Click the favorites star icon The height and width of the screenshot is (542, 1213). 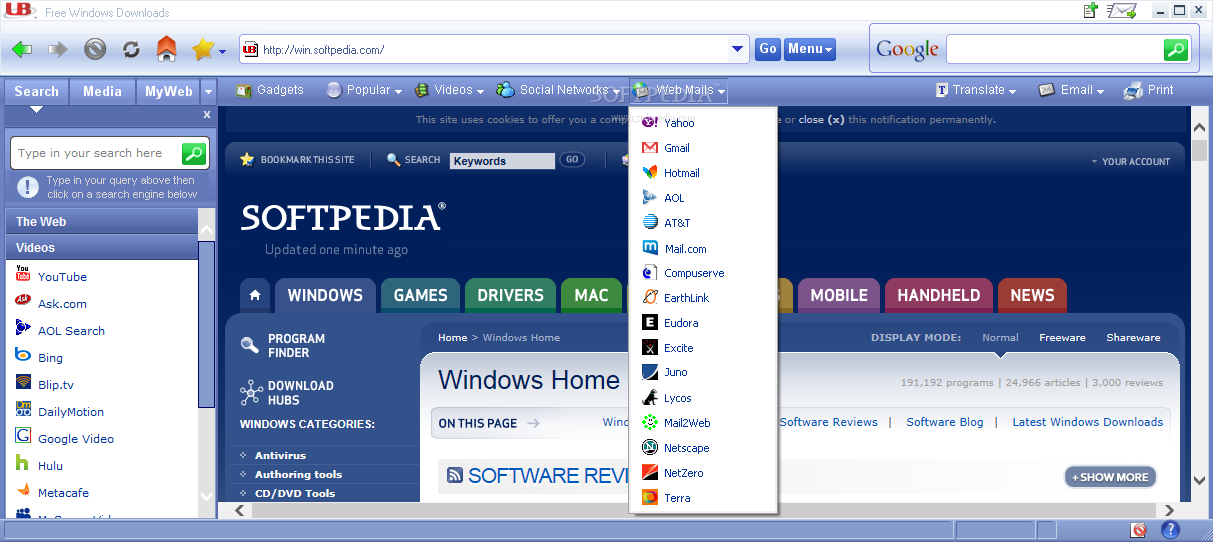coord(203,49)
